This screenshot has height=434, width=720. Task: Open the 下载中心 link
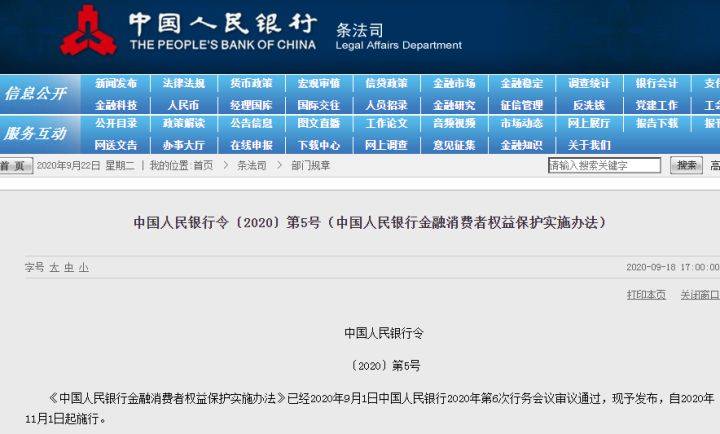[x=319, y=145]
